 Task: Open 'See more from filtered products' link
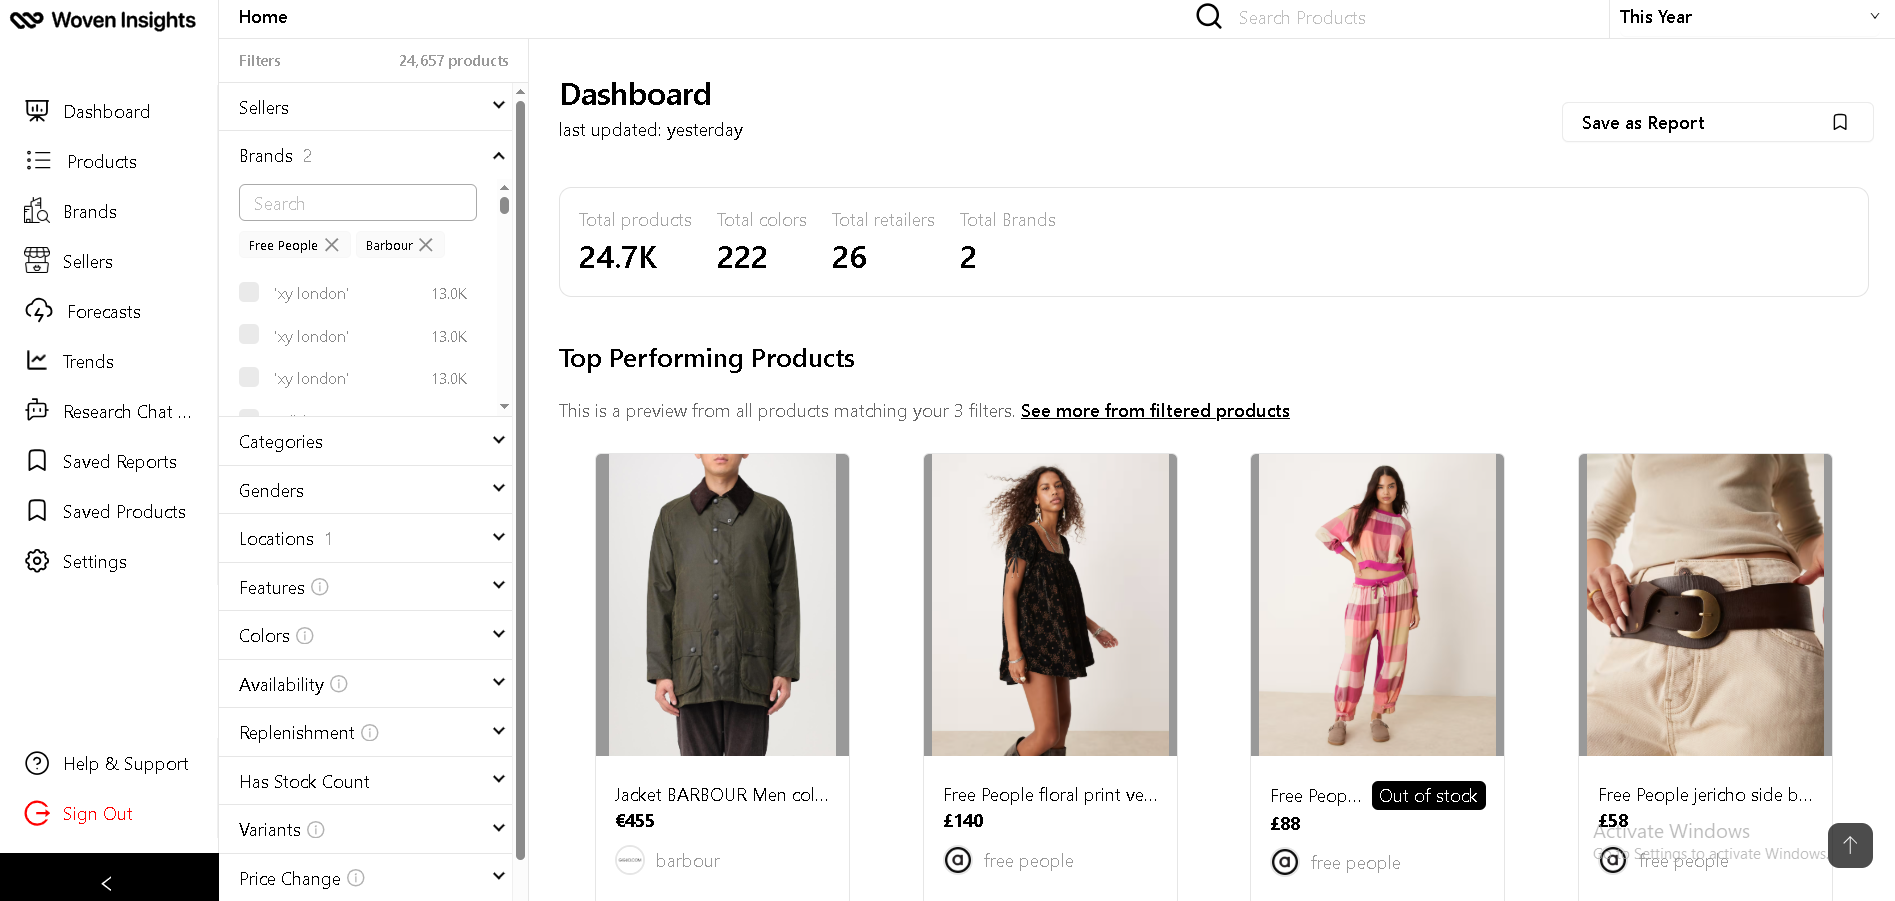tap(1154, 411)
